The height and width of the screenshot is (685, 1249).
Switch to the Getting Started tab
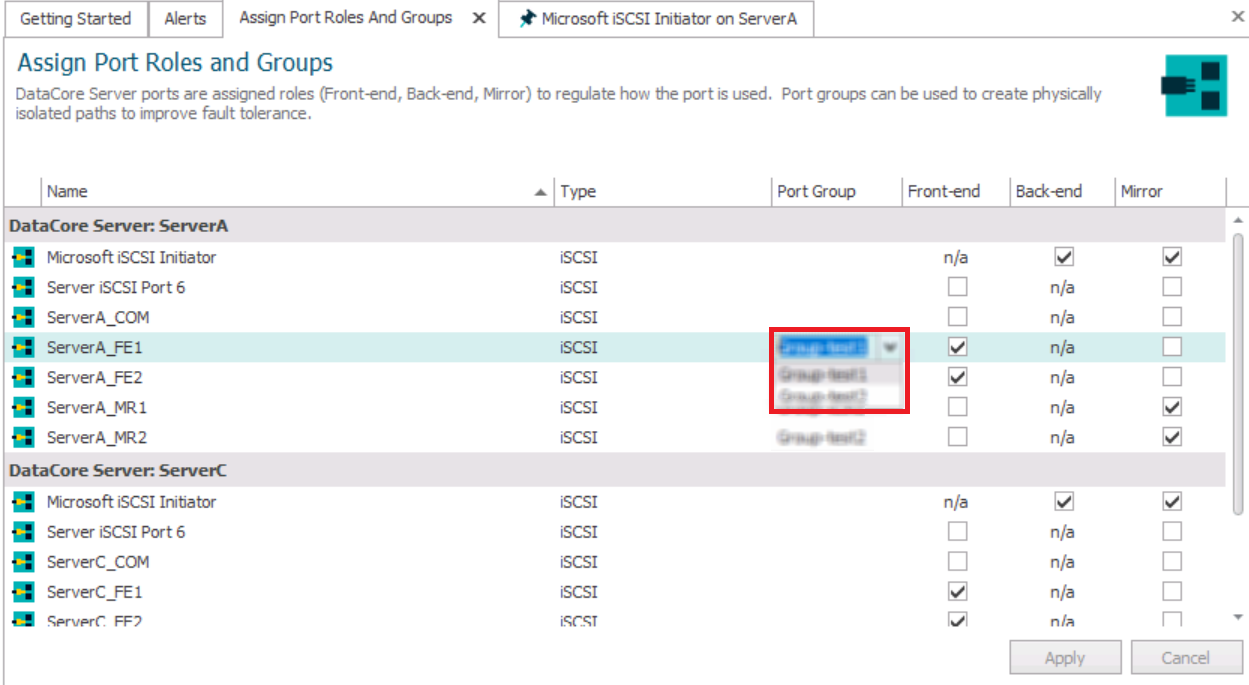click(x=75, y=19)
